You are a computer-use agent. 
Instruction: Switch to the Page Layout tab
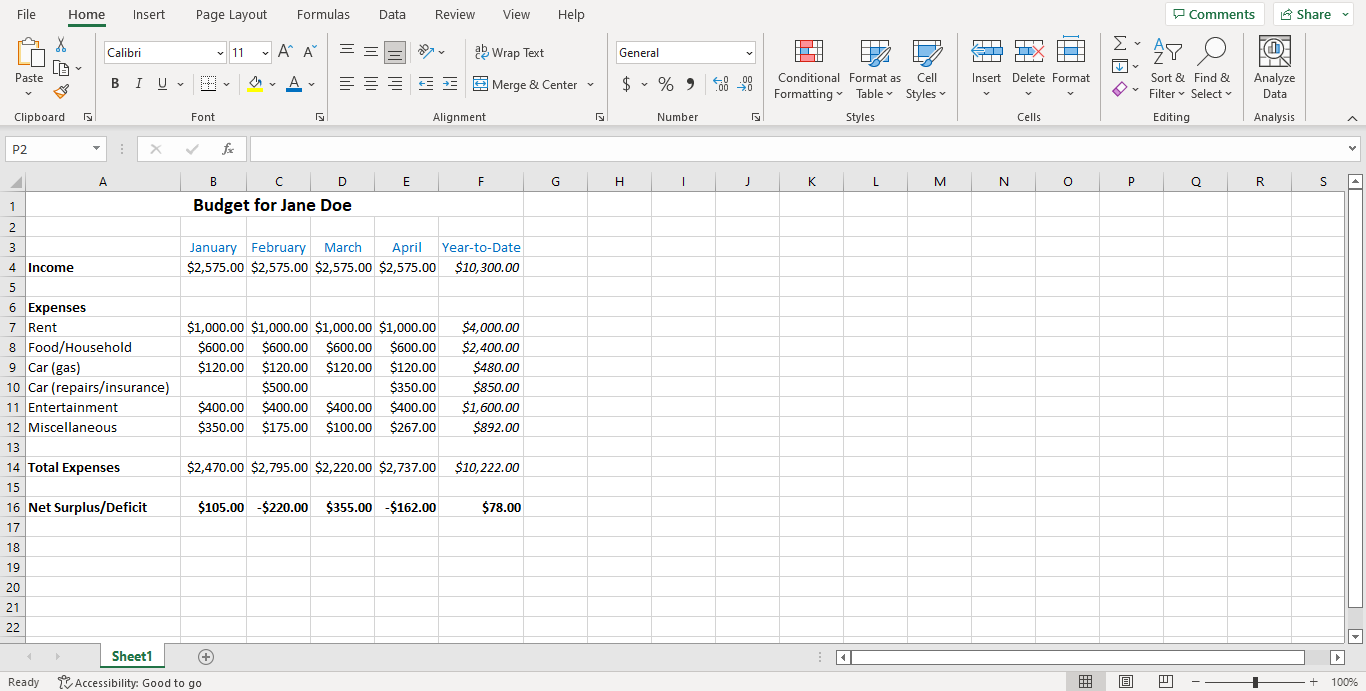(231, 14)
